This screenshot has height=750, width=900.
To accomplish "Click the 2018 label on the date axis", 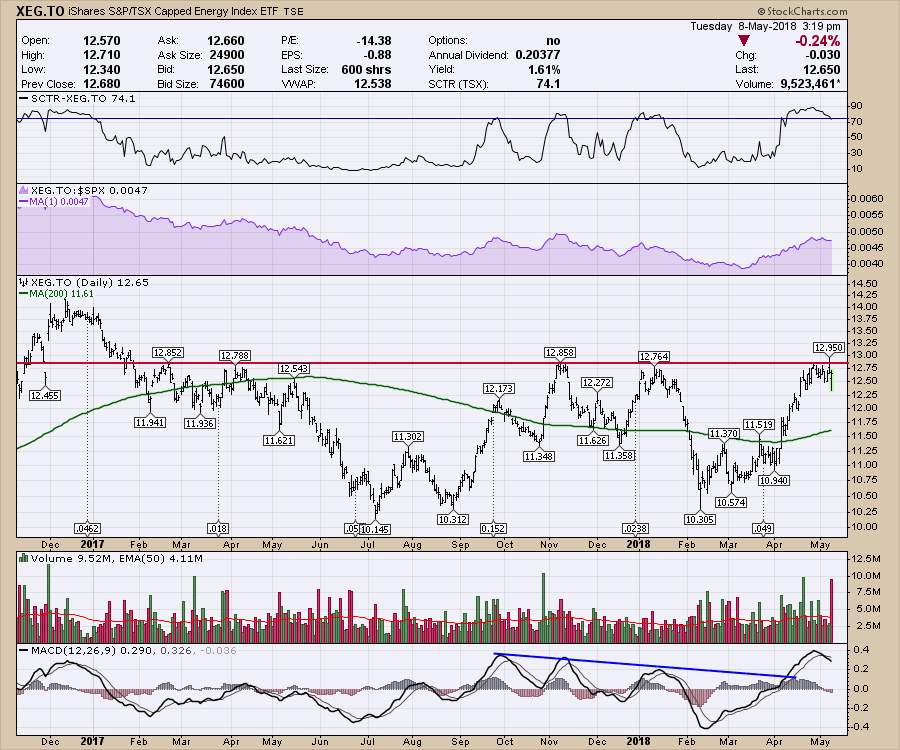I will point(638,544).
